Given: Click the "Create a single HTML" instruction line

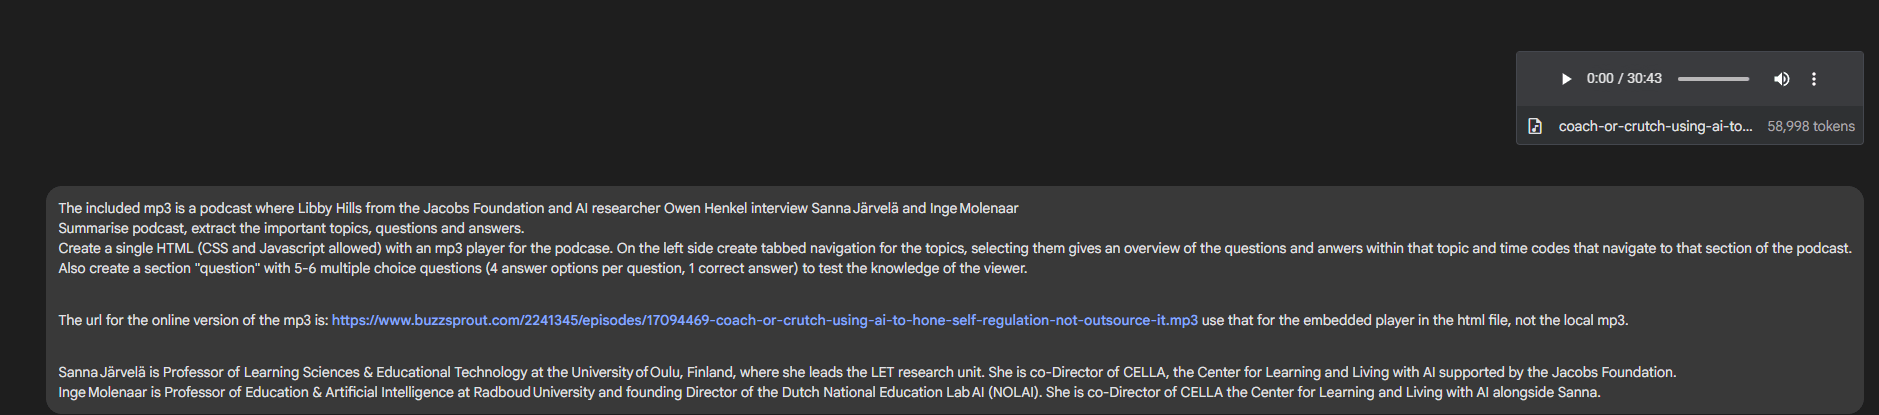Looking at the screenshot, I should point(955,248).
